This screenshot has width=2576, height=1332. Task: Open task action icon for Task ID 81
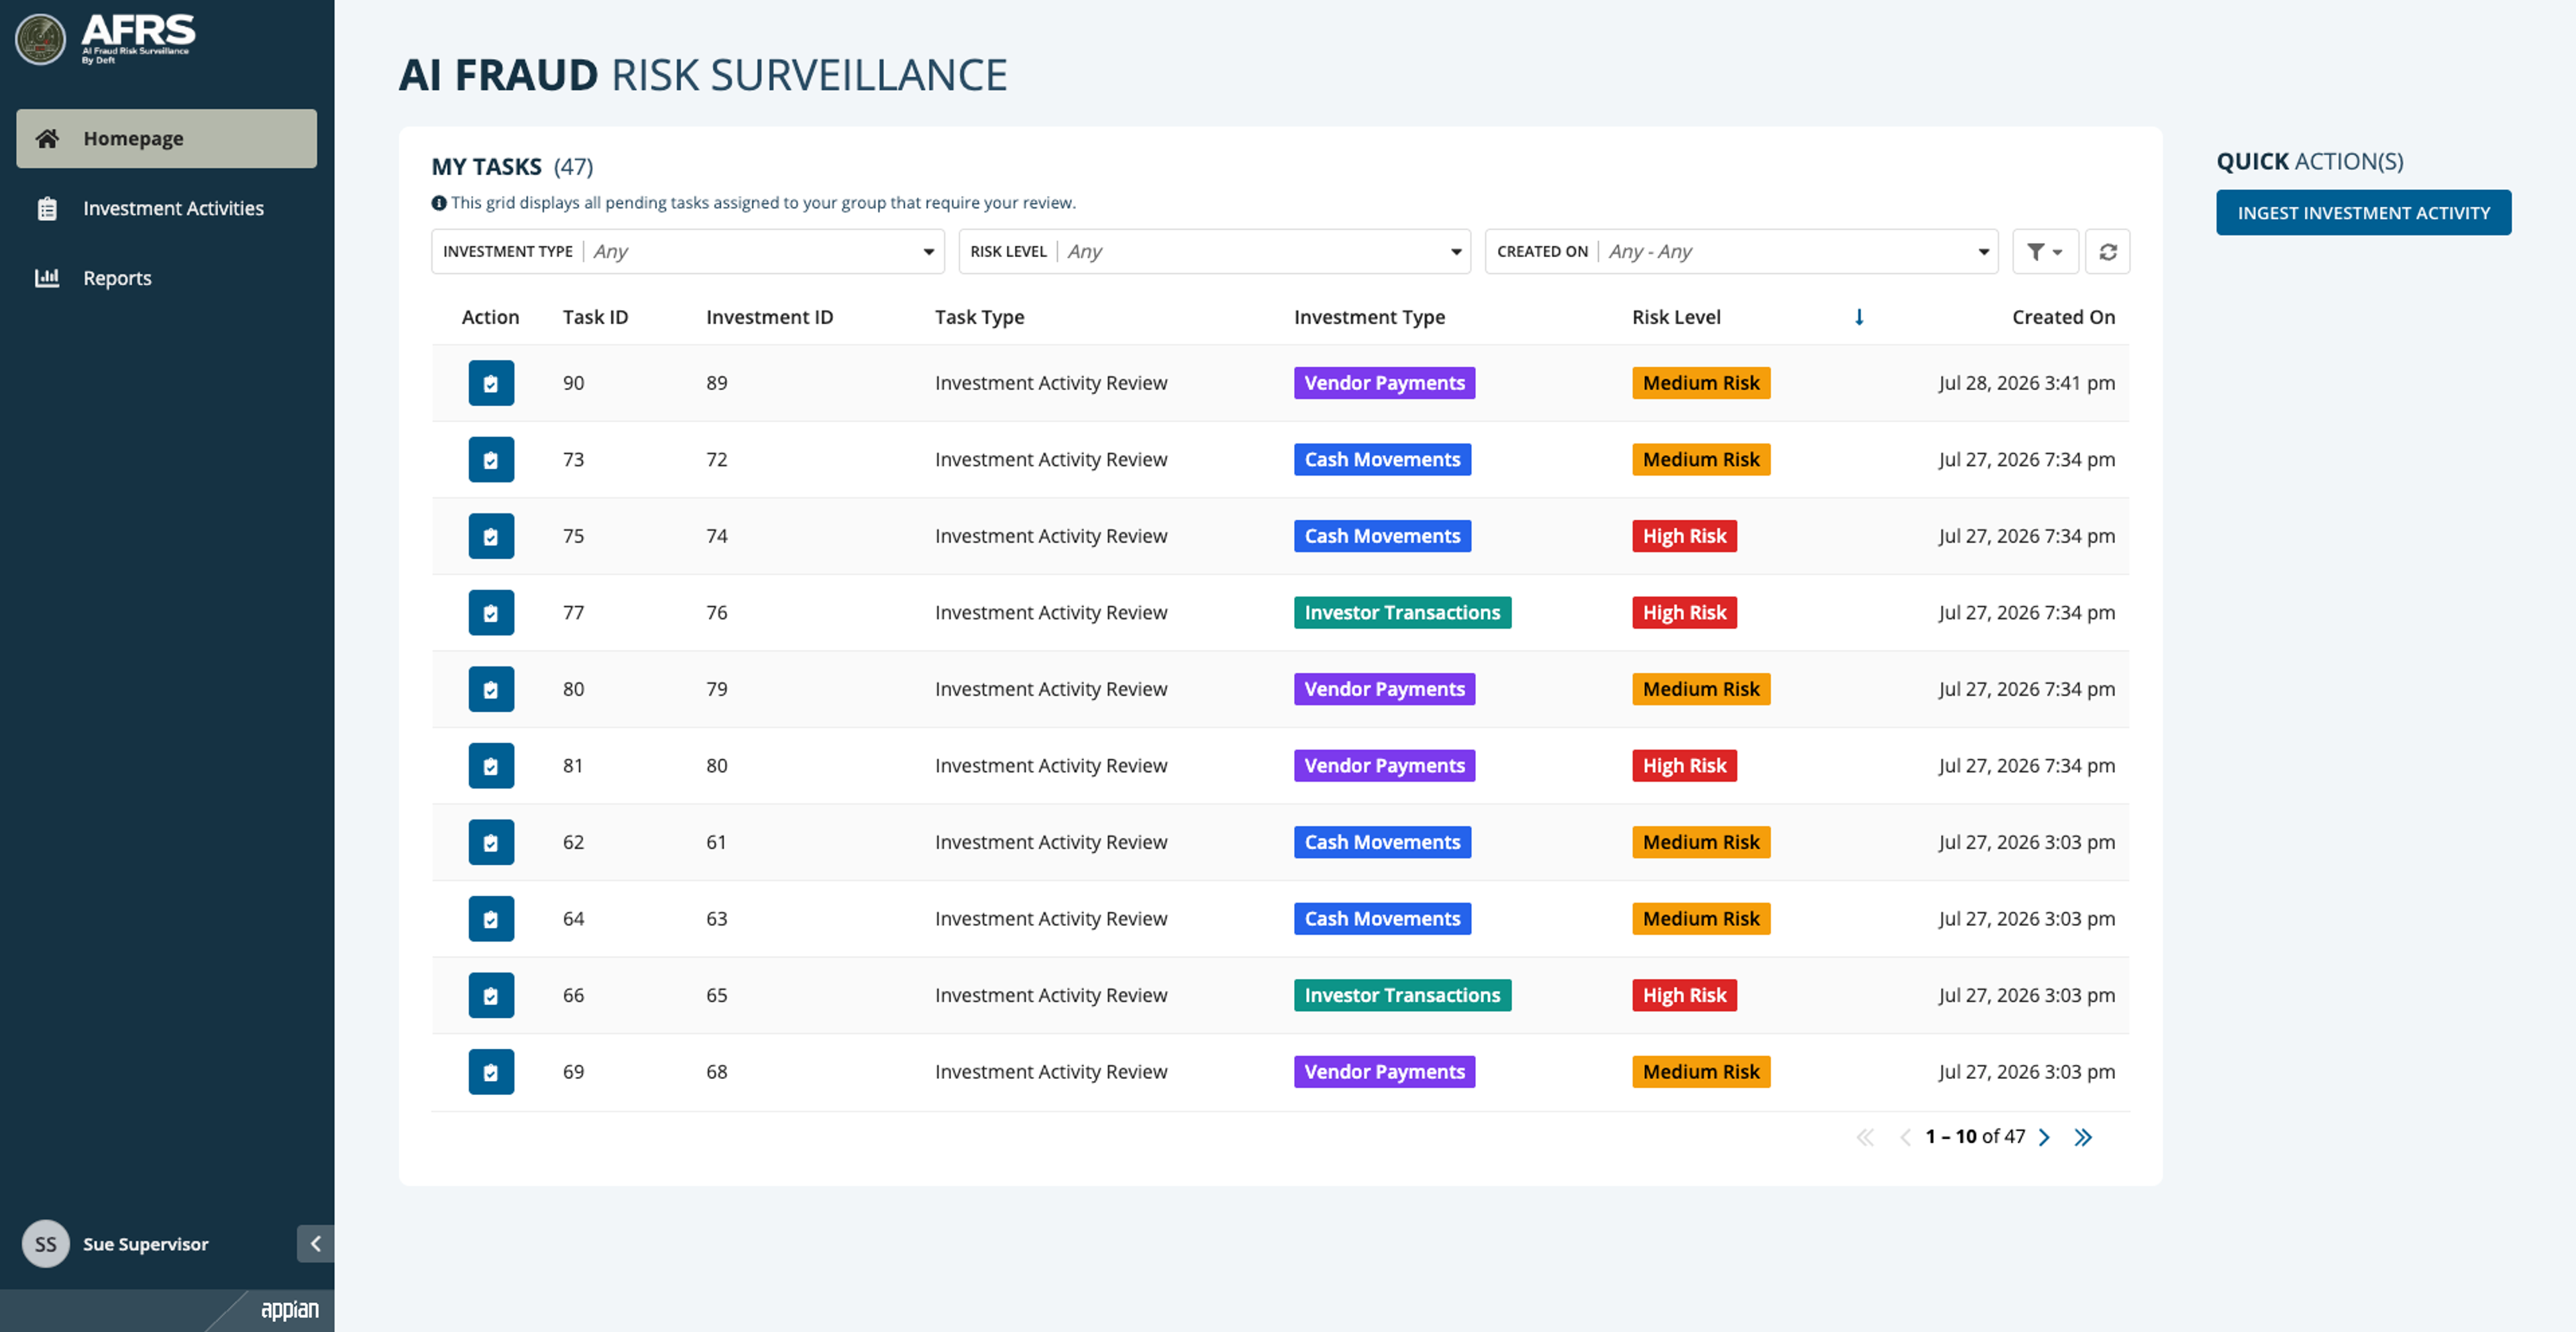coord(491,766)
